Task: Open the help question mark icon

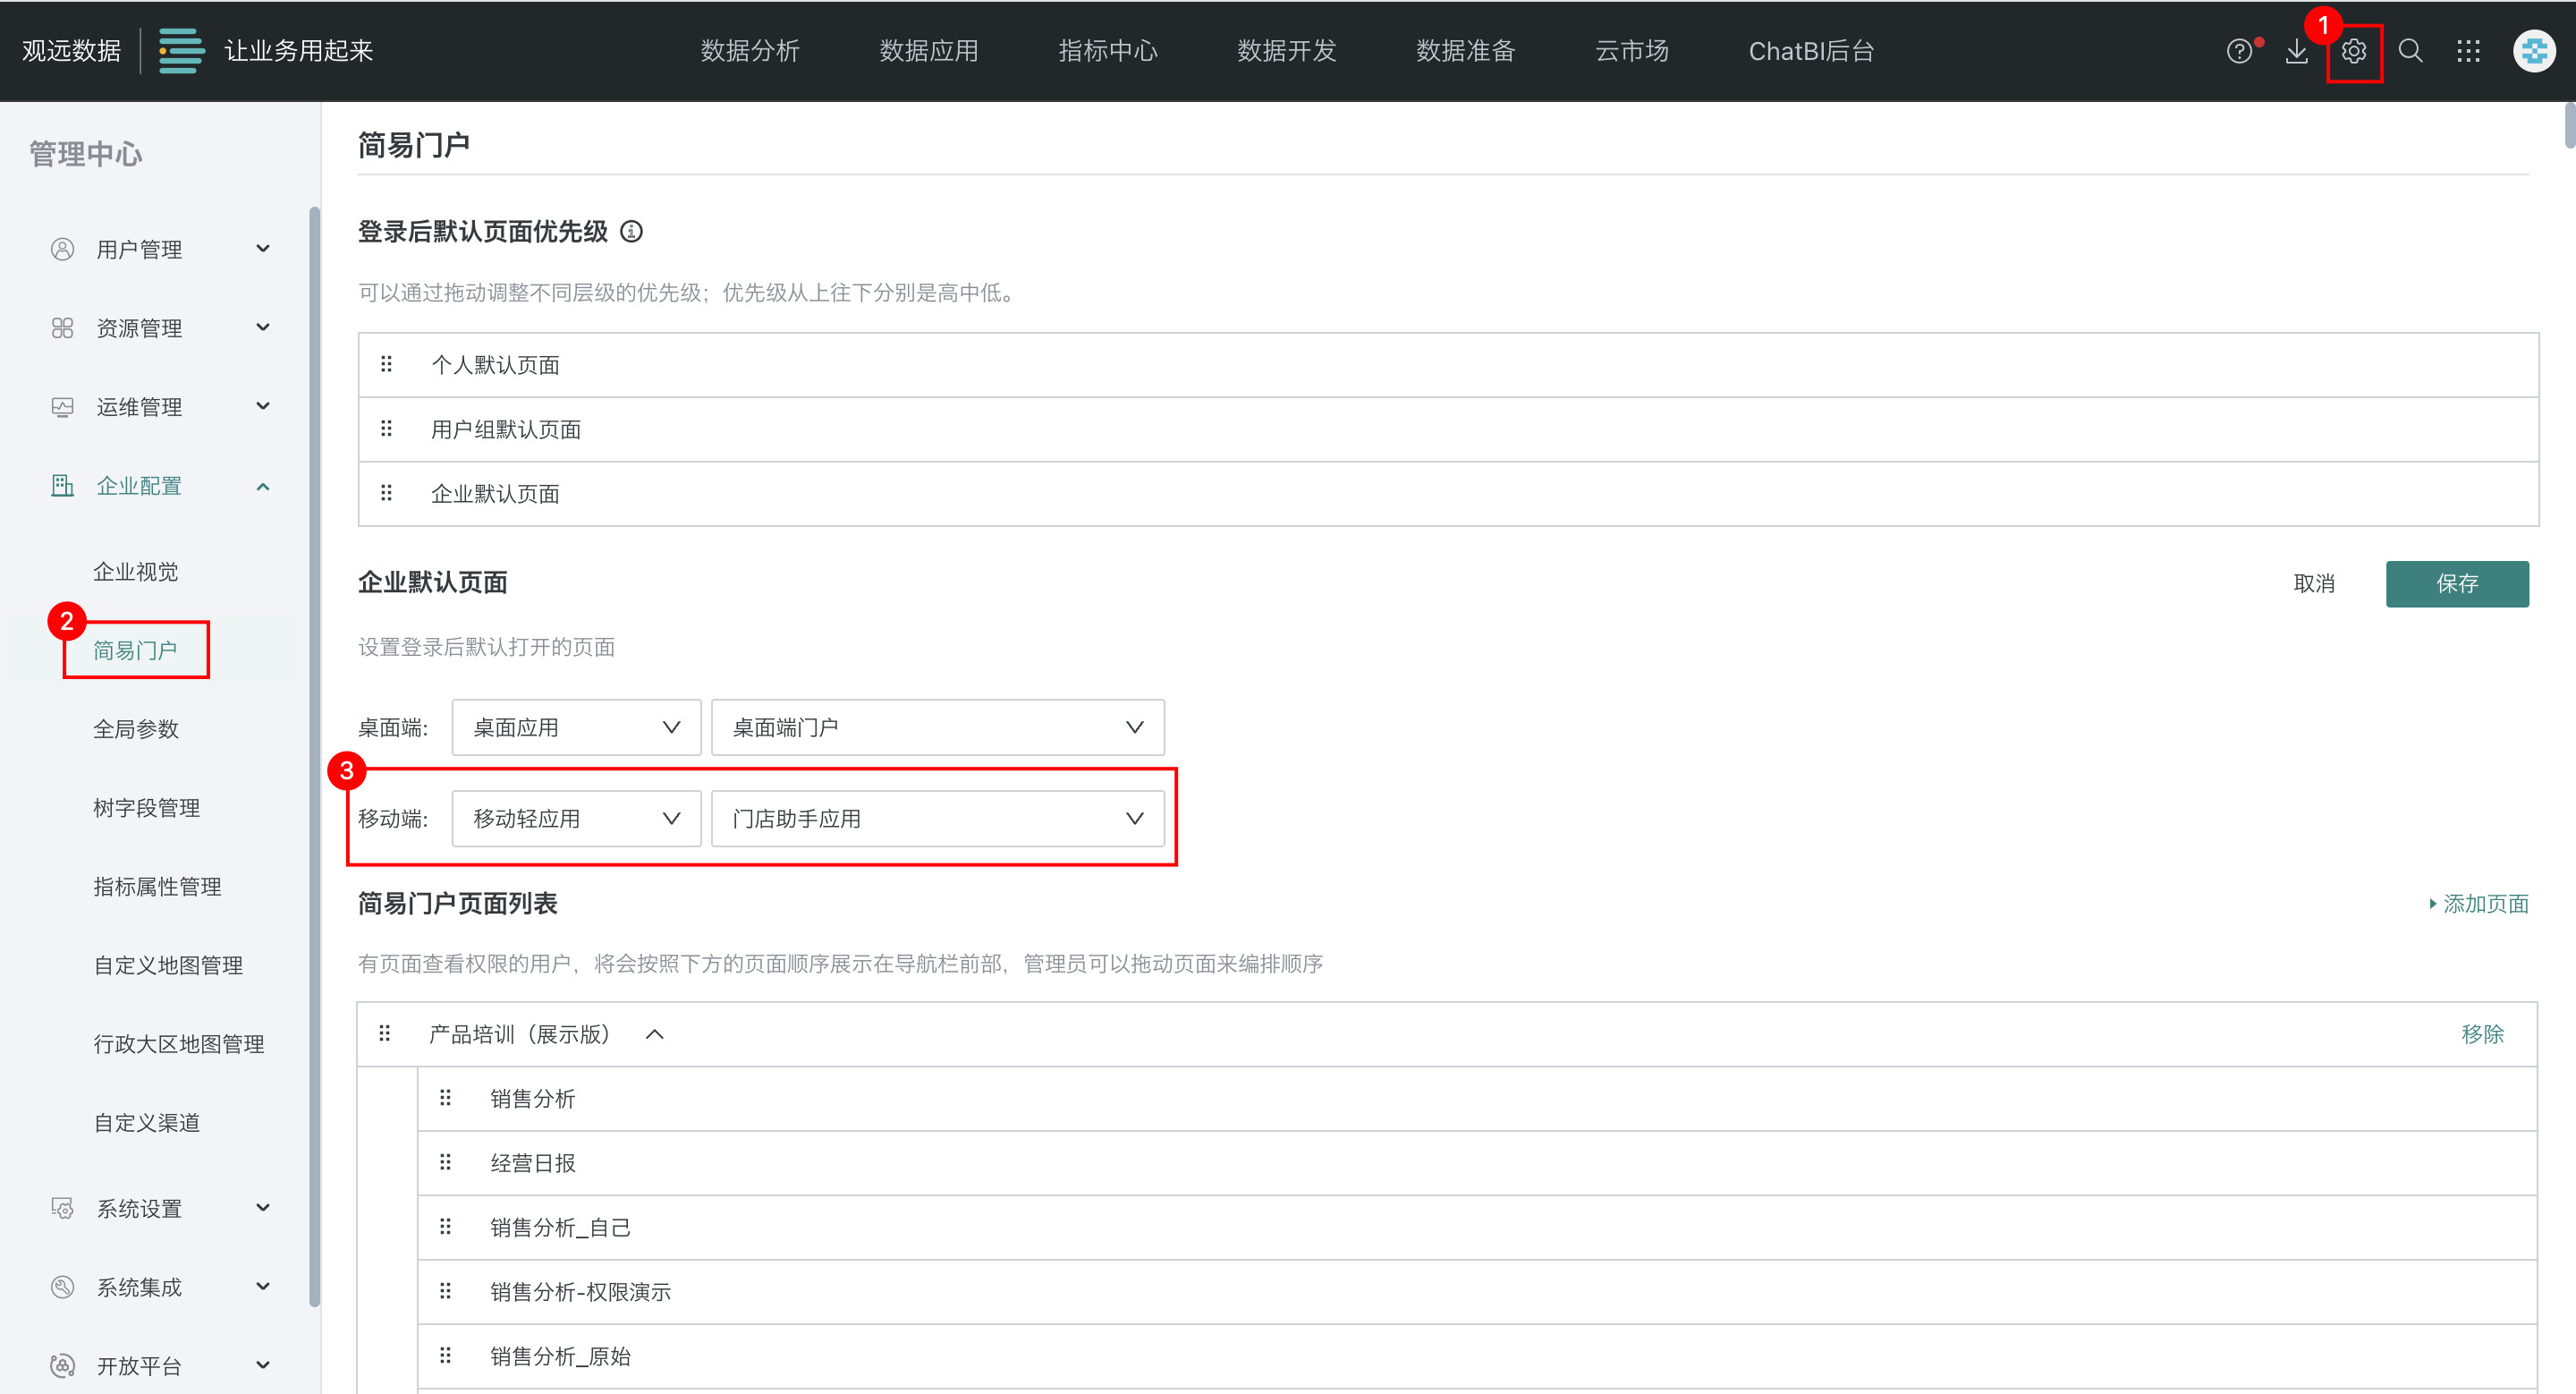Action: [x=2239, y=51]
